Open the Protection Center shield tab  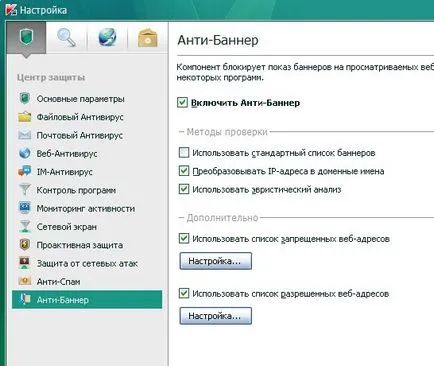[x=26, y=37]
